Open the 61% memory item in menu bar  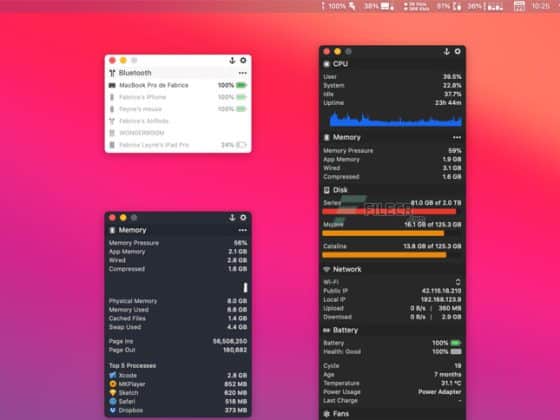[x=449, y=6]
